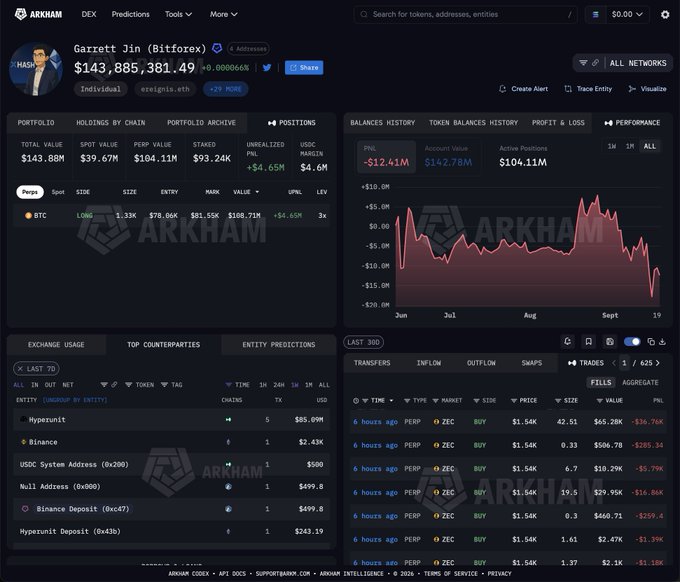Click the link icon beside All Networks
Viewport: 680px width, 582px height.
click(595, 63)
